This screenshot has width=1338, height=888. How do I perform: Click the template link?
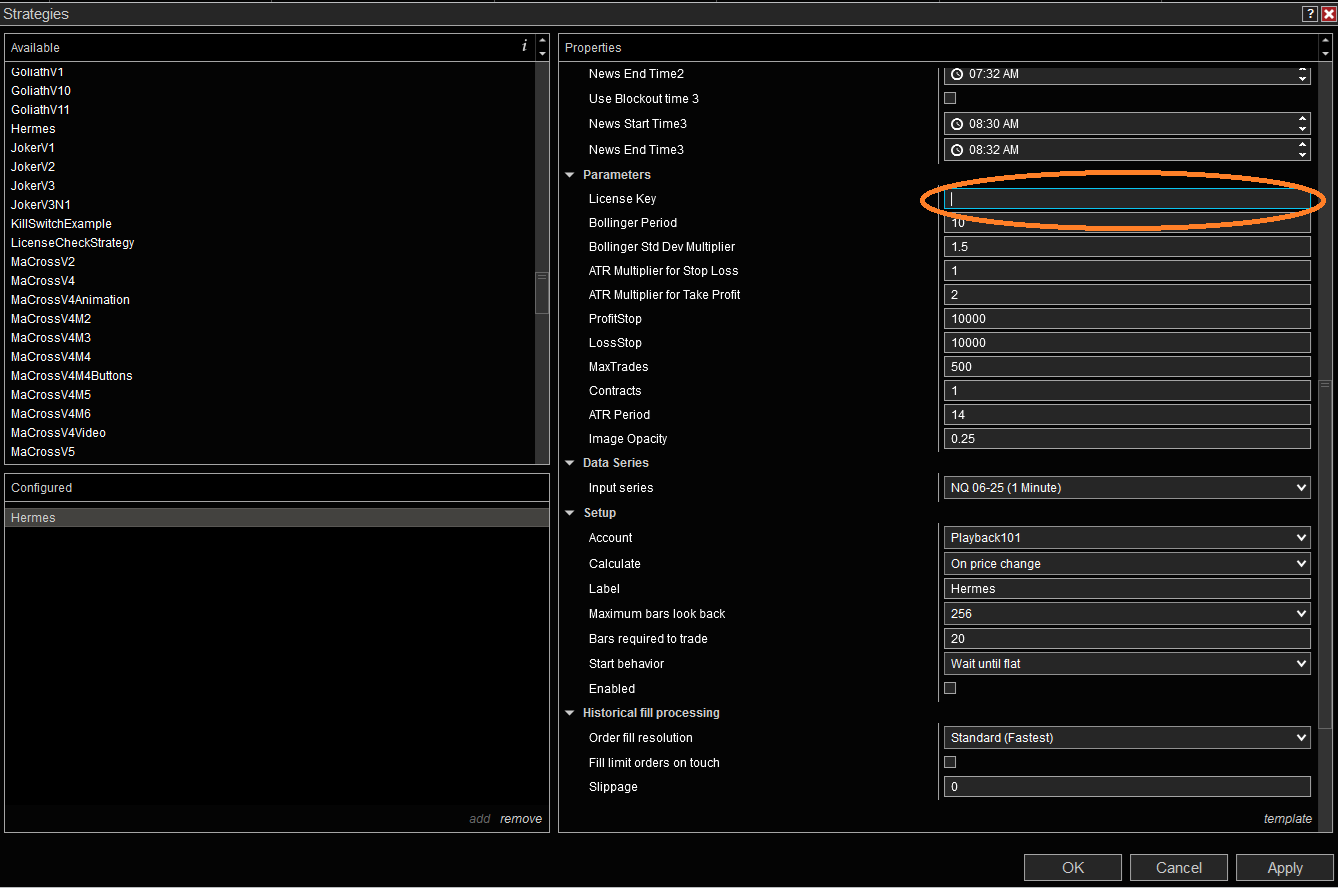pos(1287,819)
